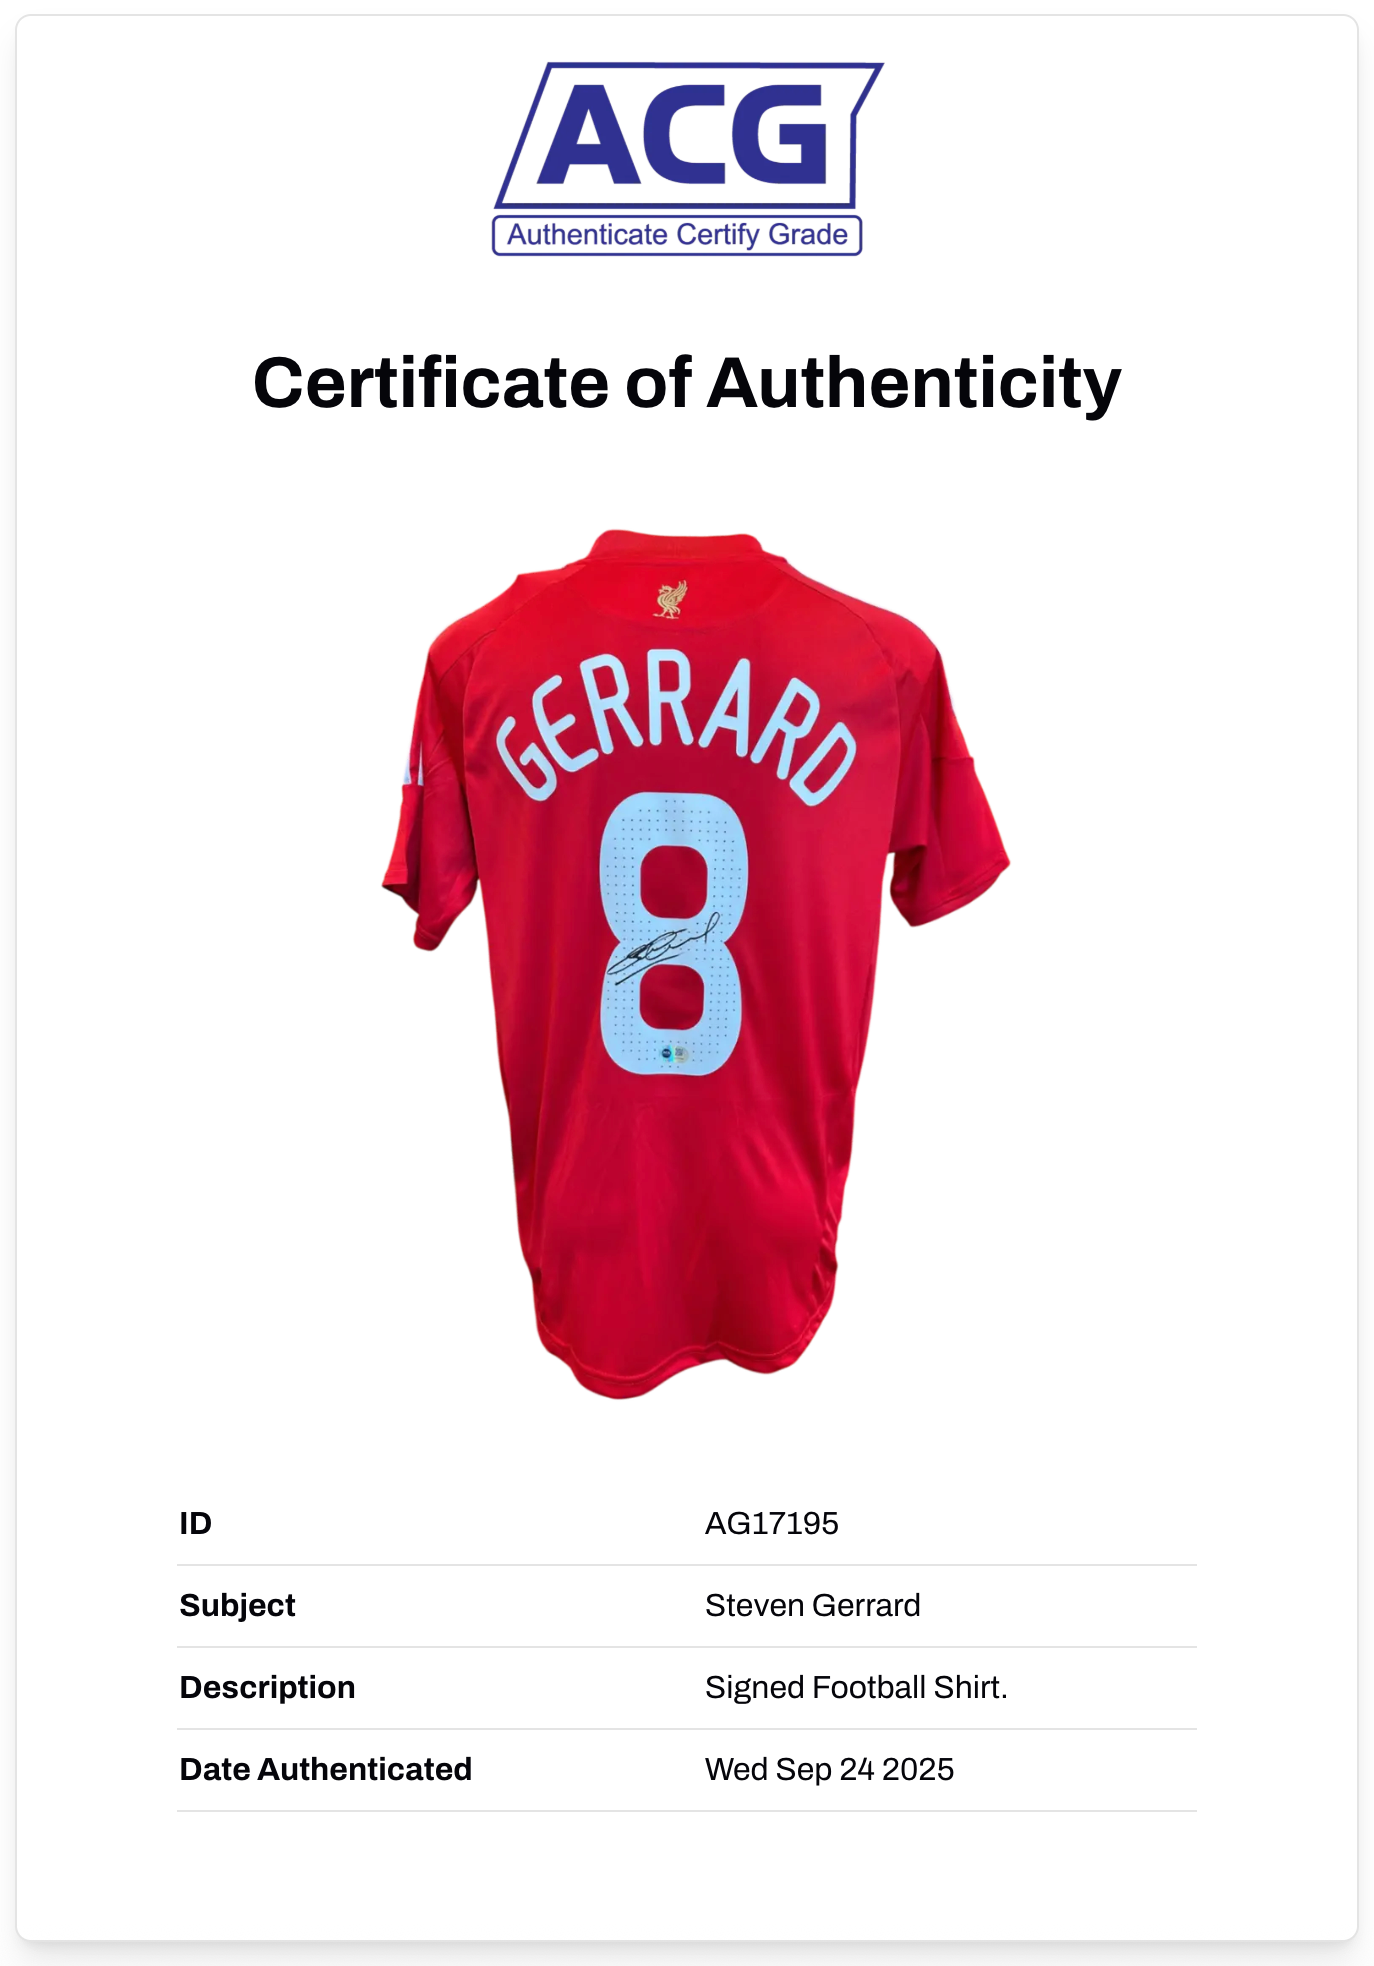Click the Date Authenticated label
1374x1966 pixels.
click(325, 1769)
